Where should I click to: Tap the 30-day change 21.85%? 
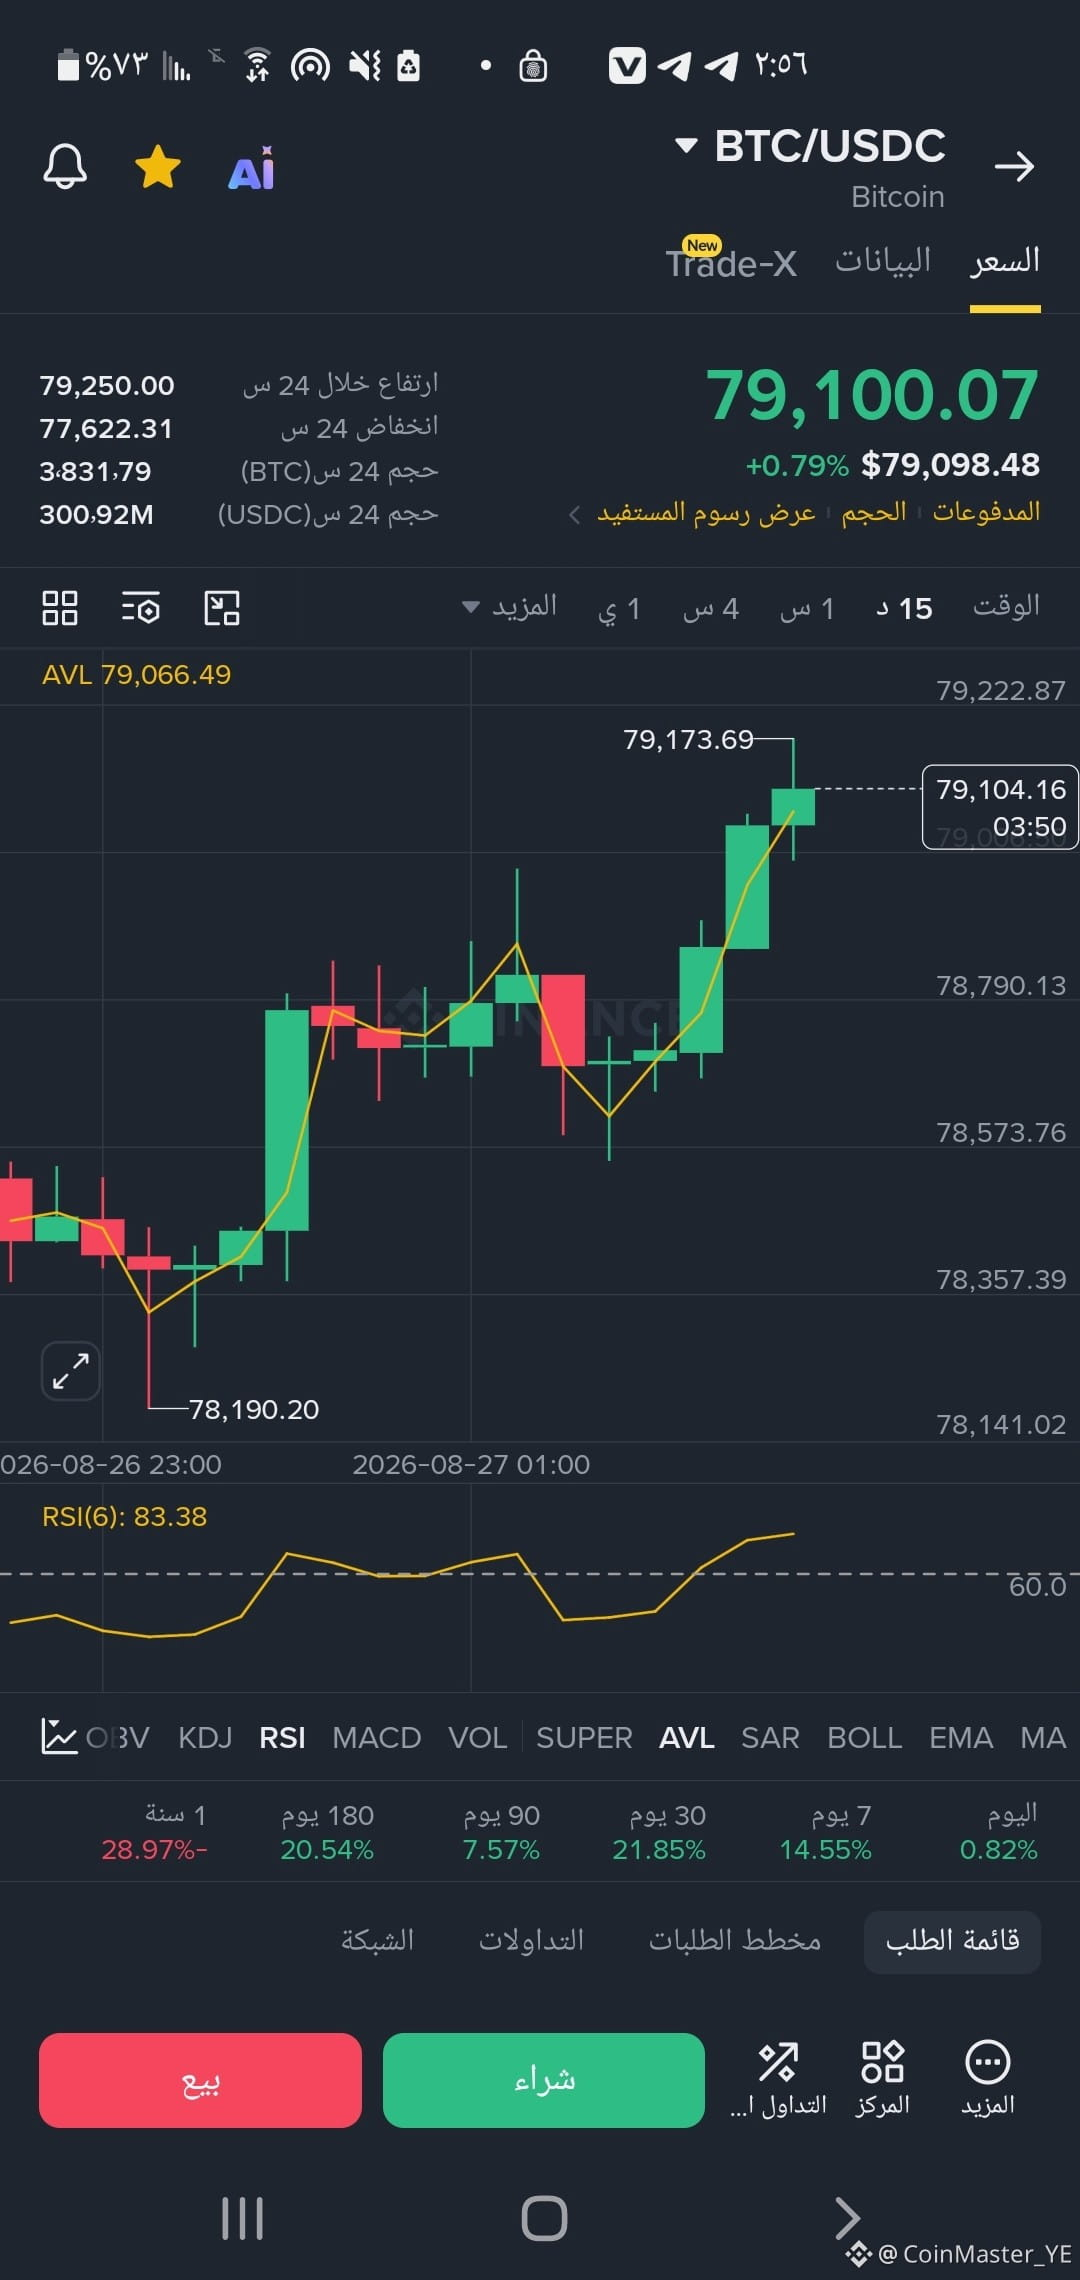(659, 1850)
